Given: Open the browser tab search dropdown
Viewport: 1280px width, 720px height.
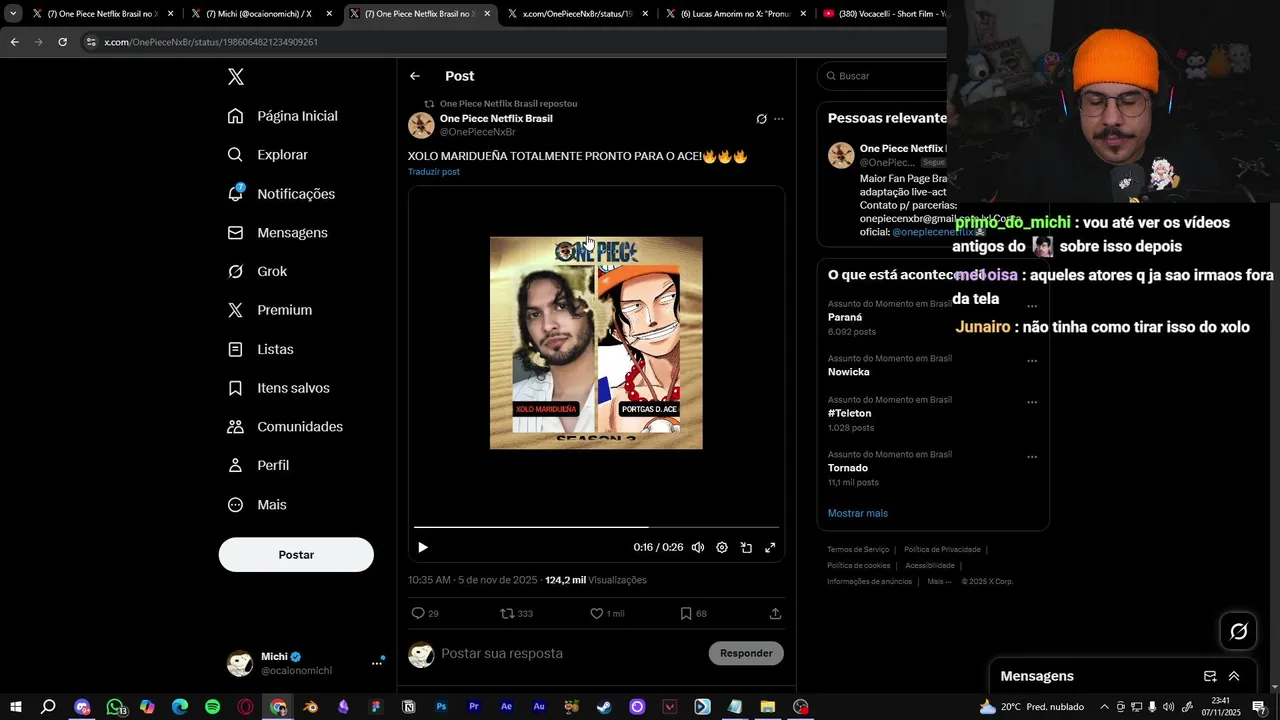Looking at the screenshot, I should (x=13, y=14).
